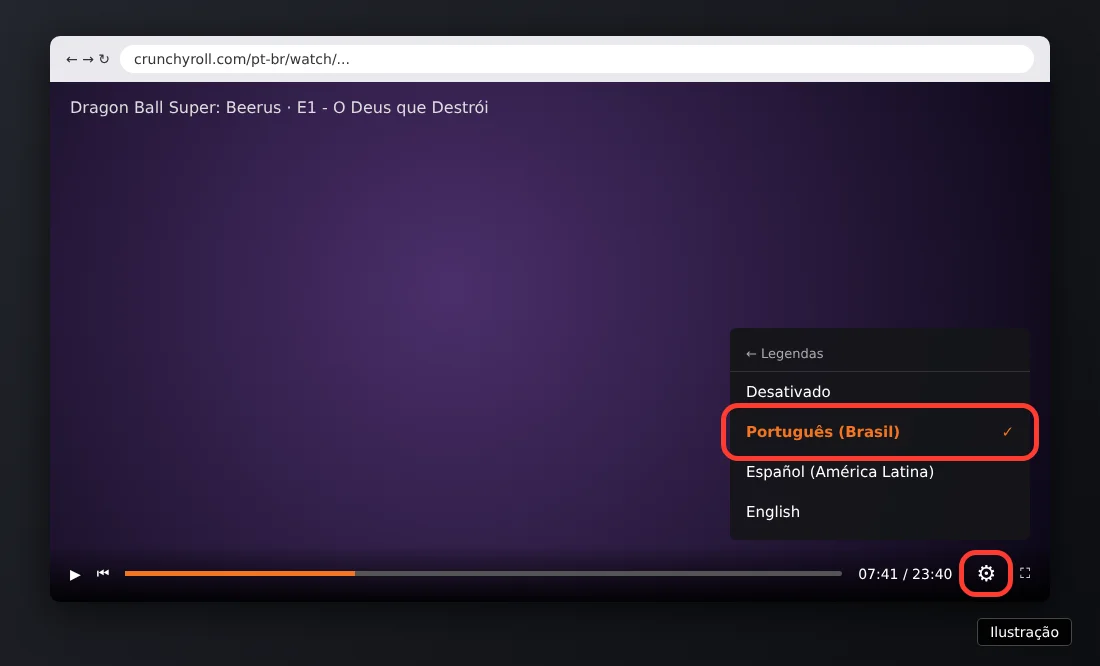
Task: Select Desativado to turn off subtitles
Action: coord(880,392)
